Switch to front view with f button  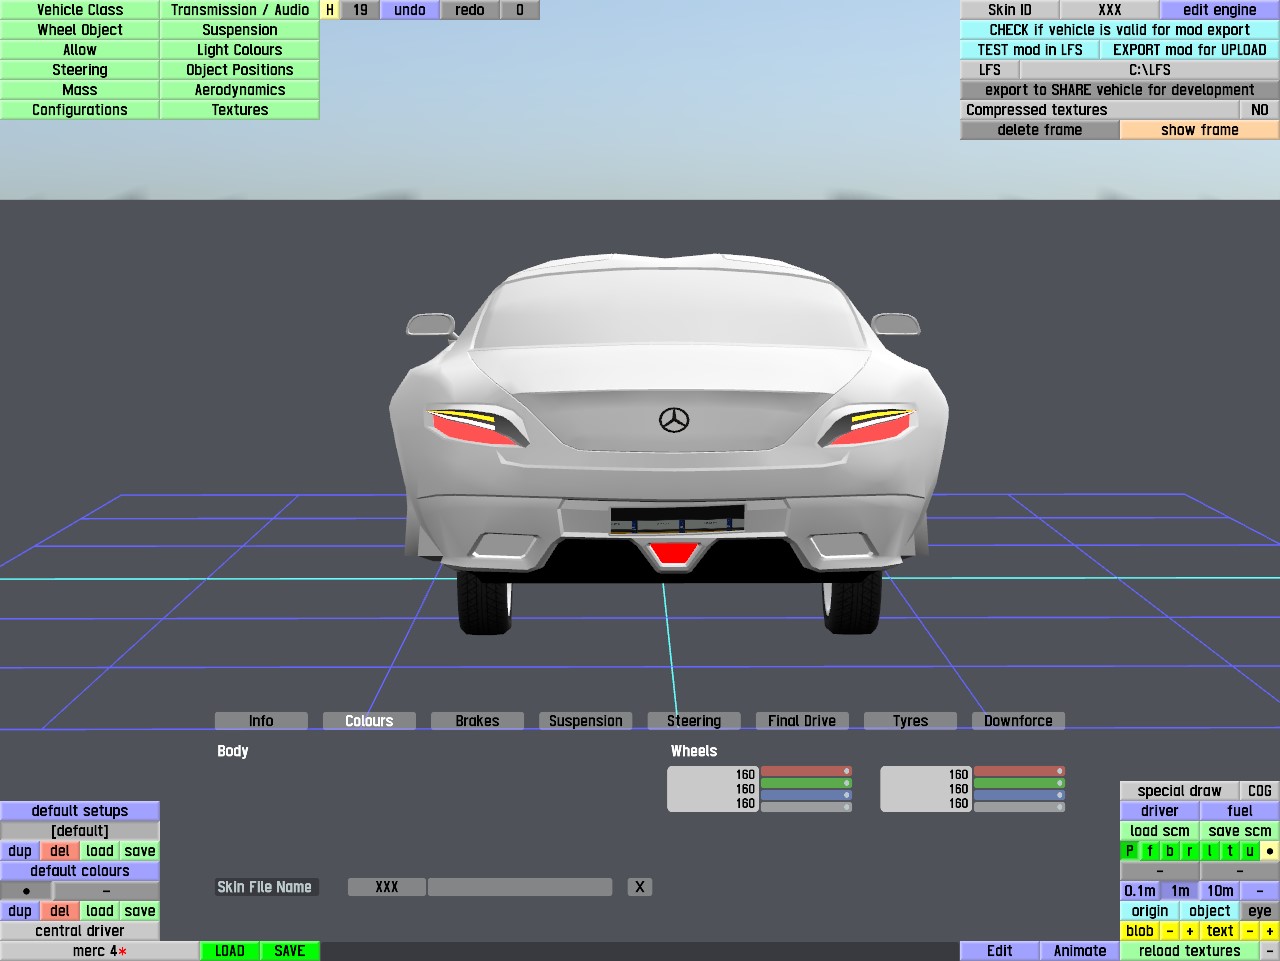click(1150, 851)
